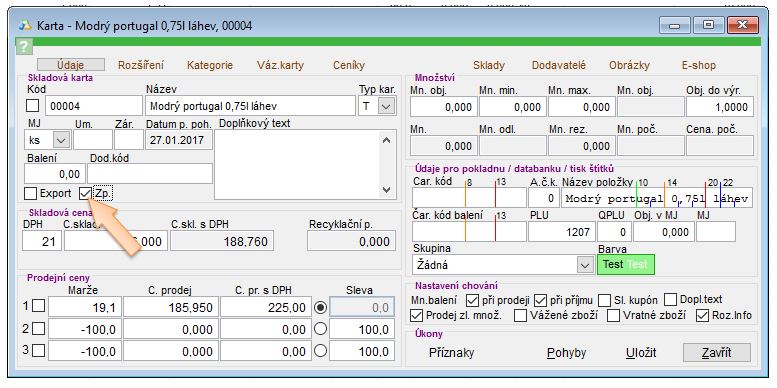The image size is (777, 388).
Task: Uncheck the Zp. checkbox
Action: click(x=86, y=193)
